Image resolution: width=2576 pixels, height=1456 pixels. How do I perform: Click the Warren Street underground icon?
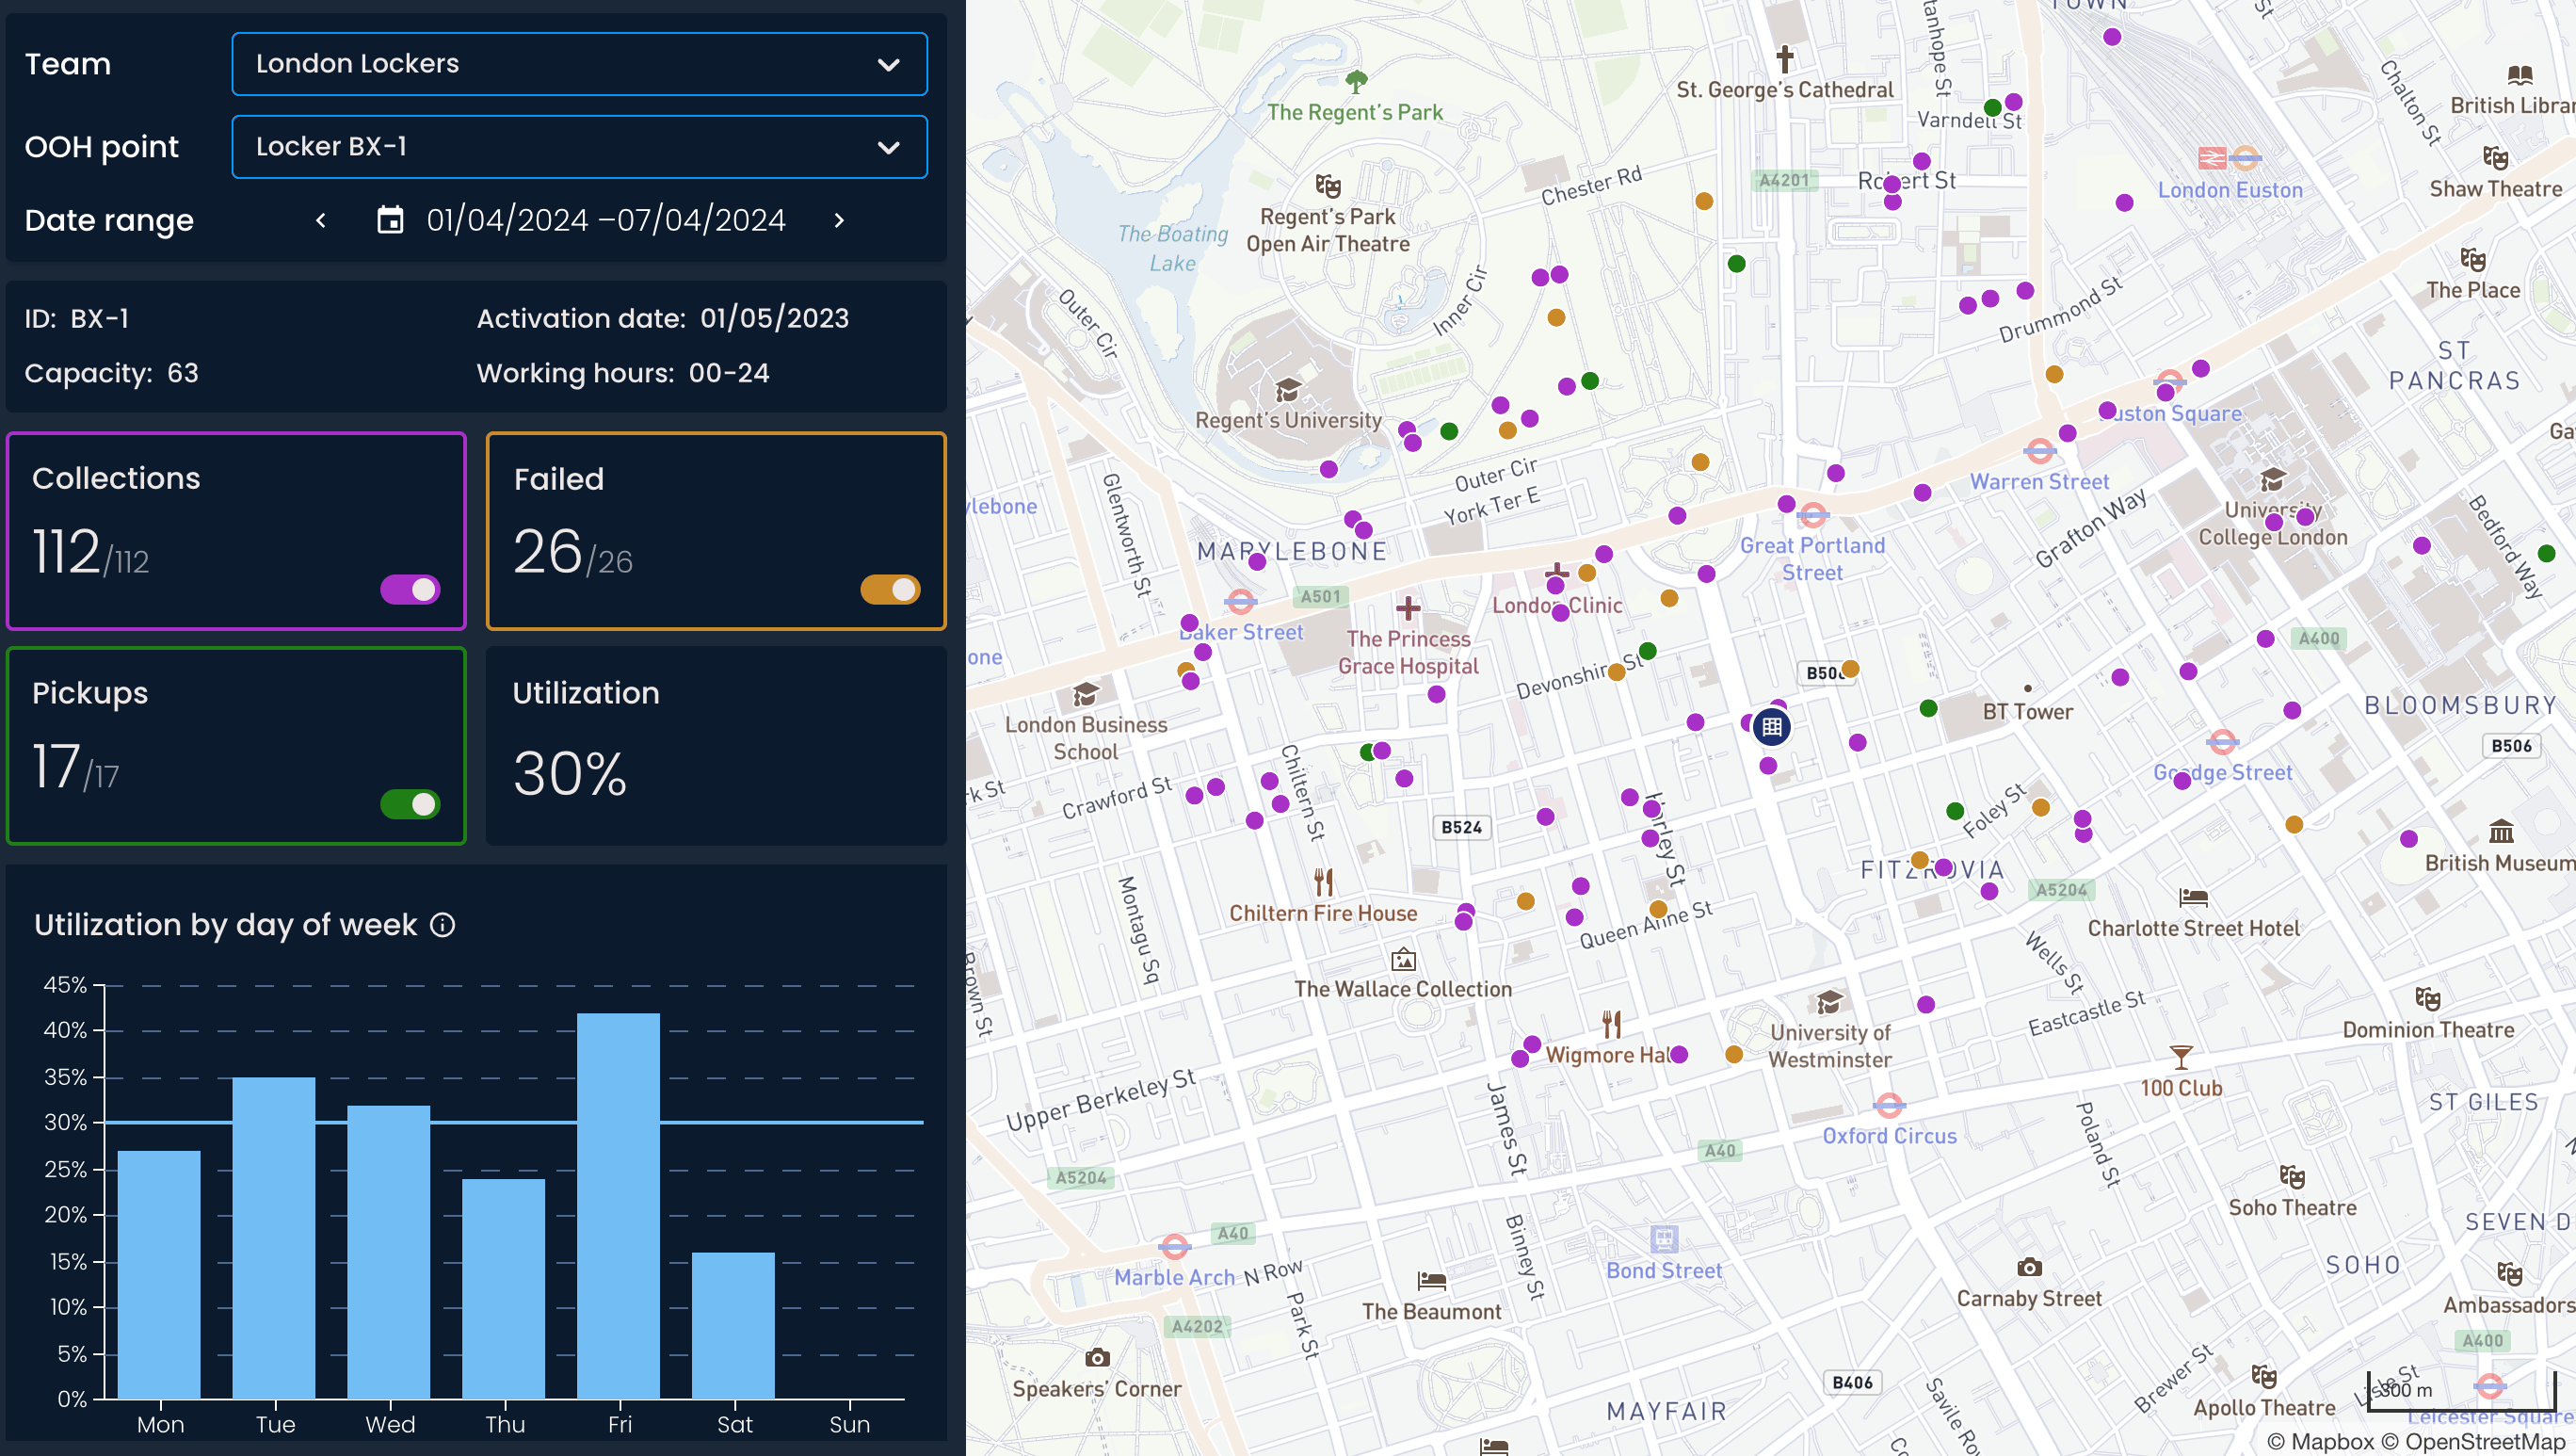coord(2039,452)
